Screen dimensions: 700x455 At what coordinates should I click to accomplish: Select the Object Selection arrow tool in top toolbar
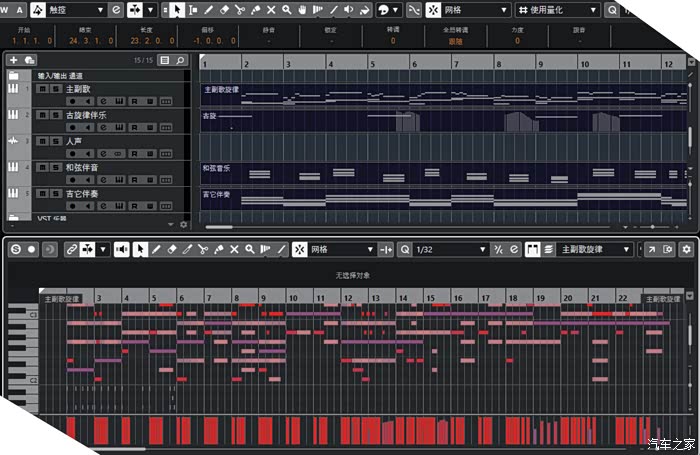pos(177,9)
